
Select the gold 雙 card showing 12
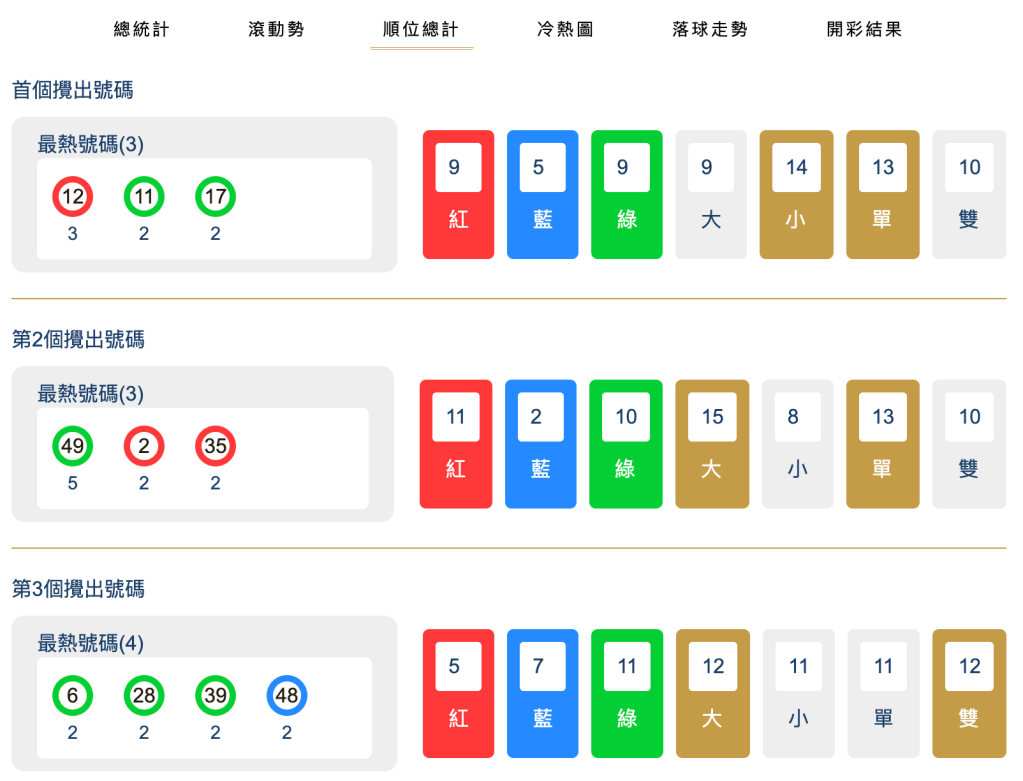968,693
